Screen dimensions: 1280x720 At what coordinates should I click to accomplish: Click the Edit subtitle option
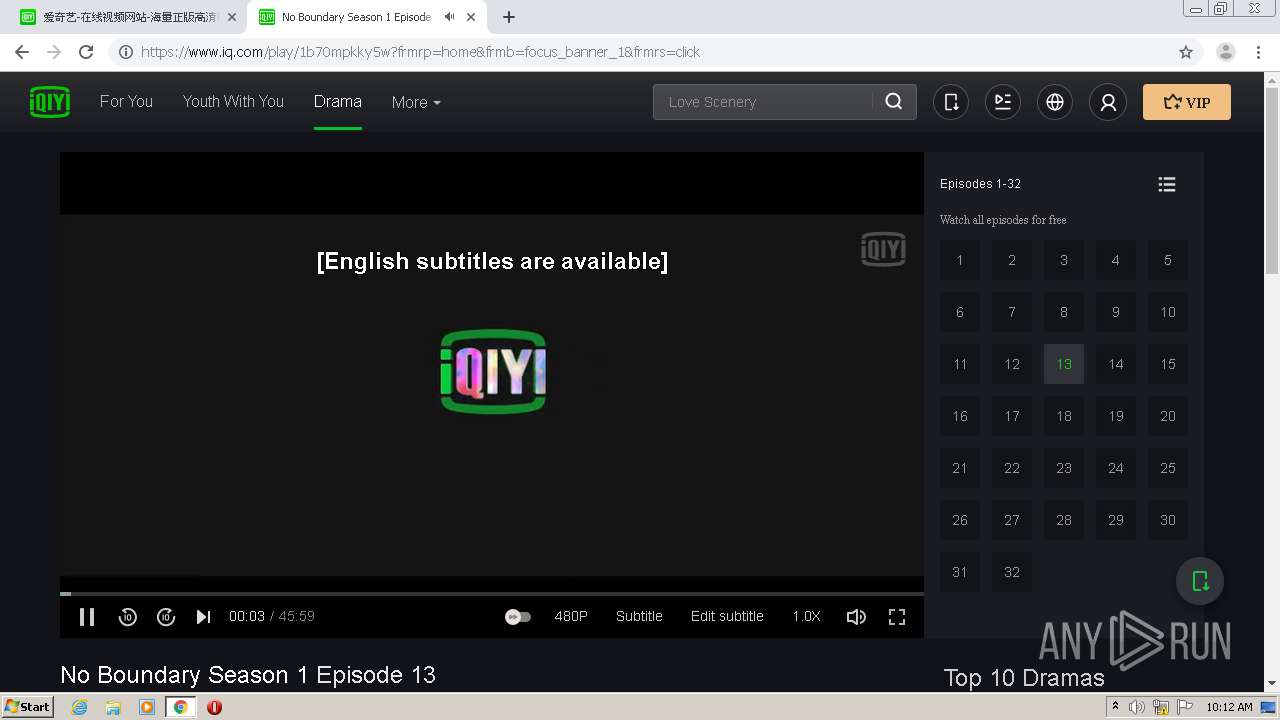727,616
